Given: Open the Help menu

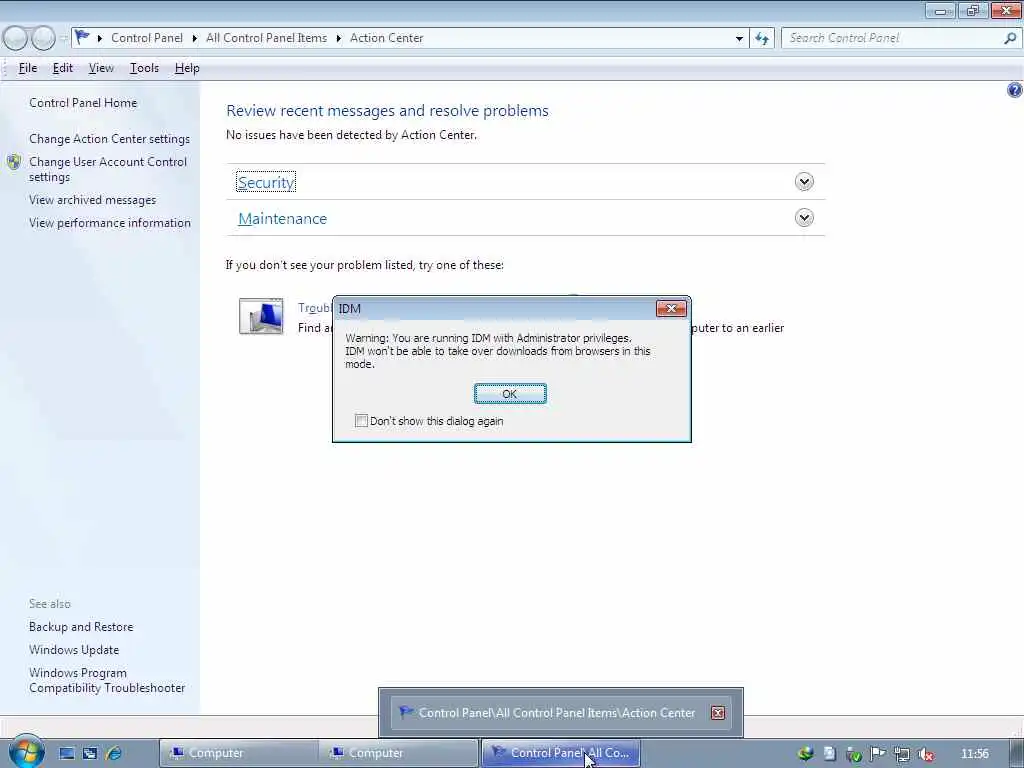Looking at the screenshot, I should (x=187, y=68).
